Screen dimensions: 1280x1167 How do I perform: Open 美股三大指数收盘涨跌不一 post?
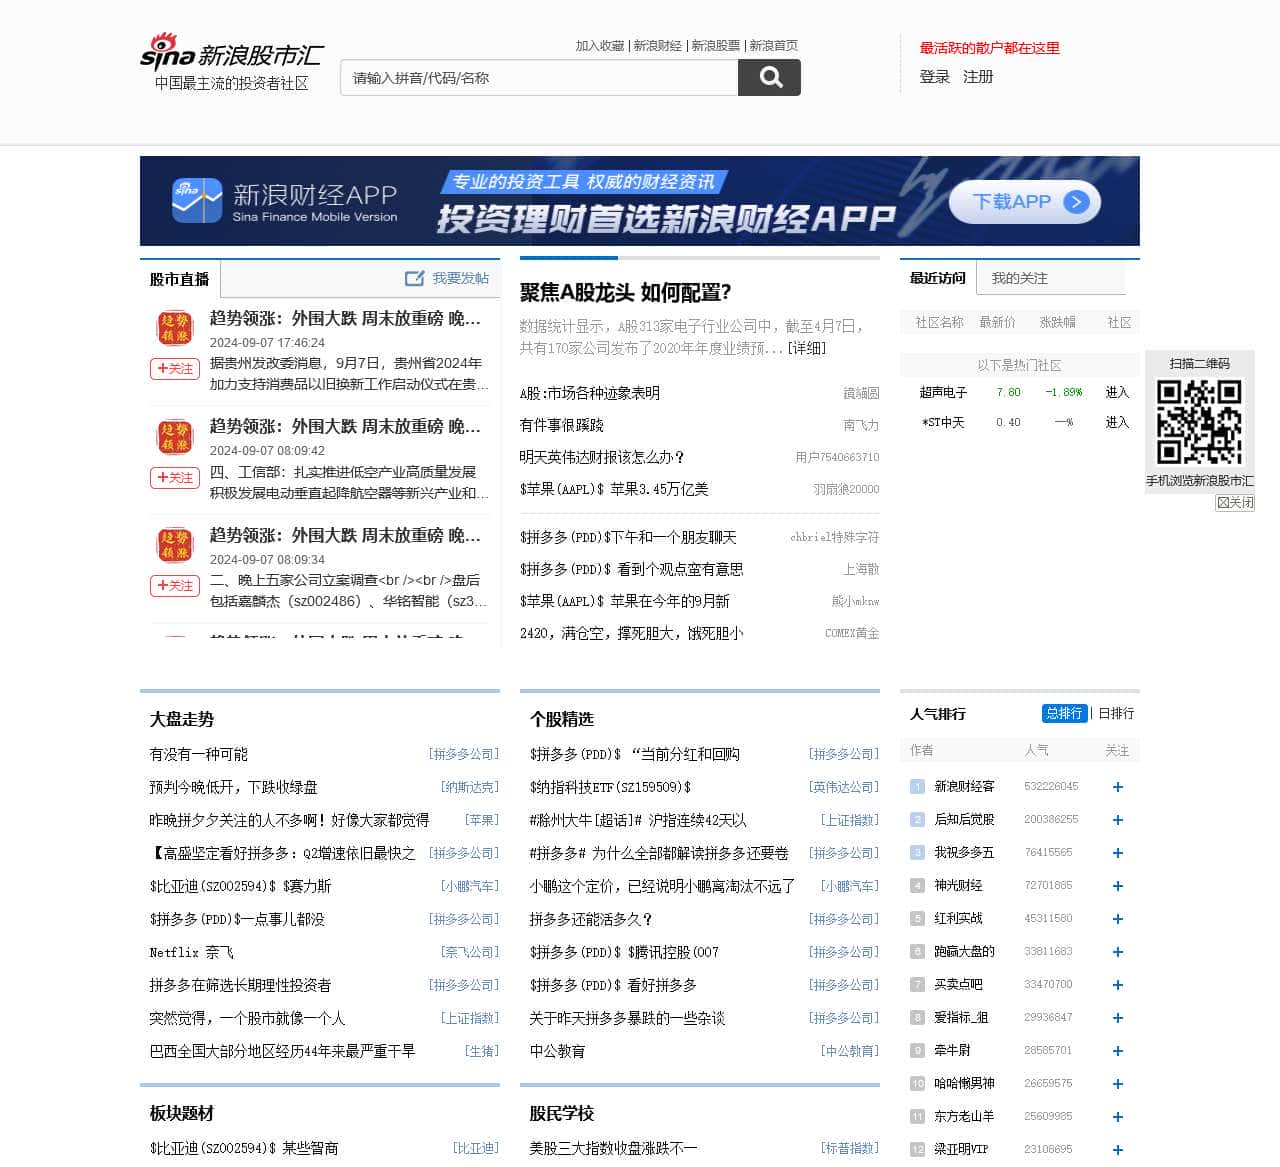[613, 1149]
